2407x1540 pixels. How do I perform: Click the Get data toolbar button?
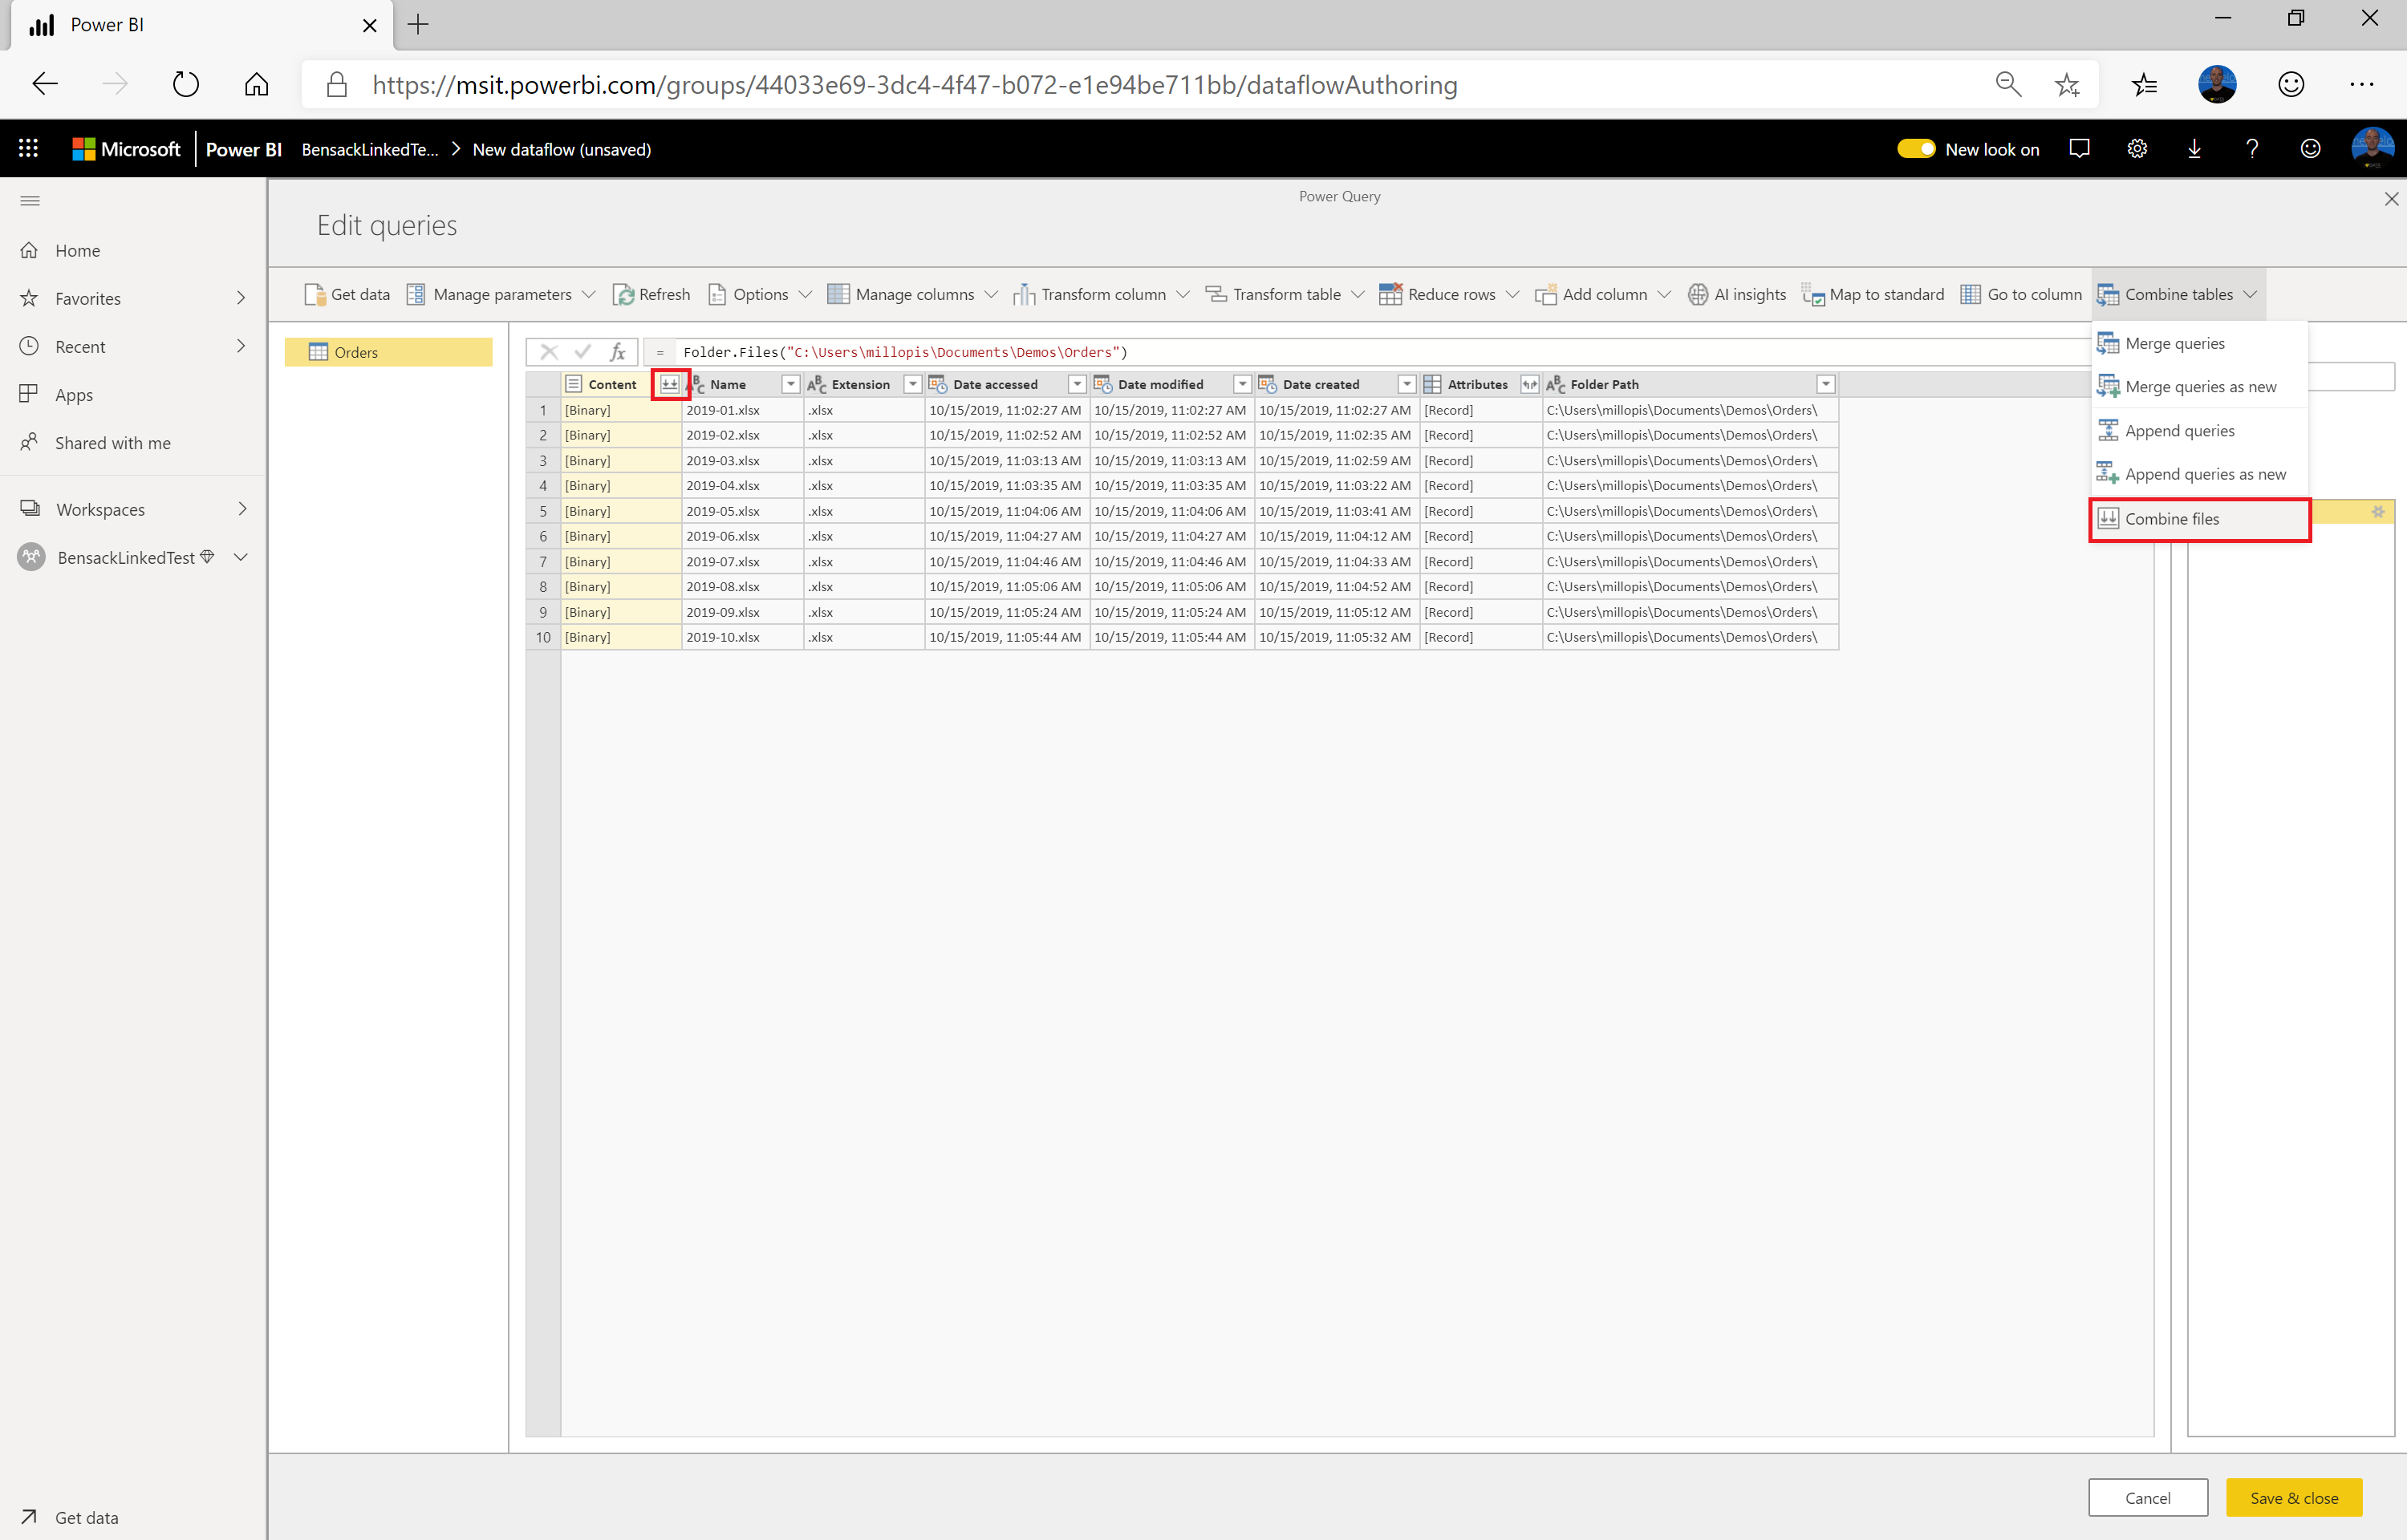coord(346,294)
